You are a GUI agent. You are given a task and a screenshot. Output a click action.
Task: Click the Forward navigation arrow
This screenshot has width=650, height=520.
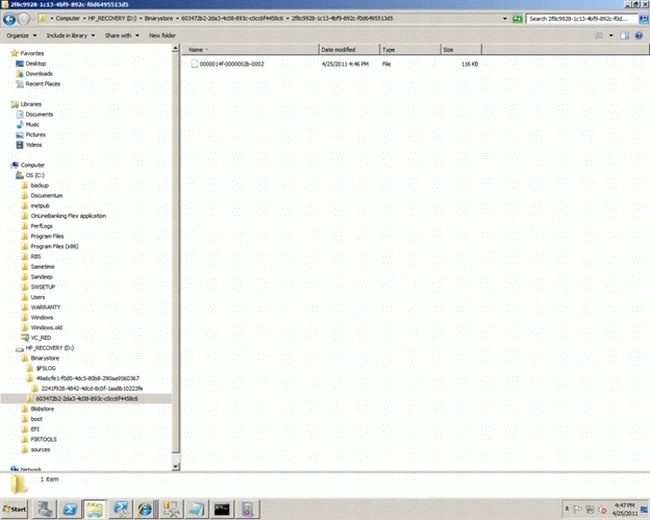(23, 19)
